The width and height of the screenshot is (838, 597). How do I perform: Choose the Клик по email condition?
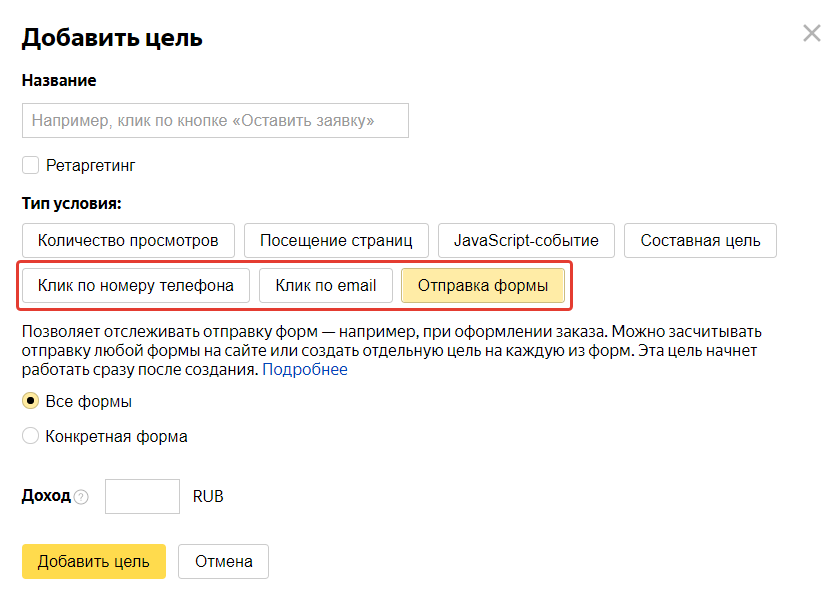(x=326, y=285)
